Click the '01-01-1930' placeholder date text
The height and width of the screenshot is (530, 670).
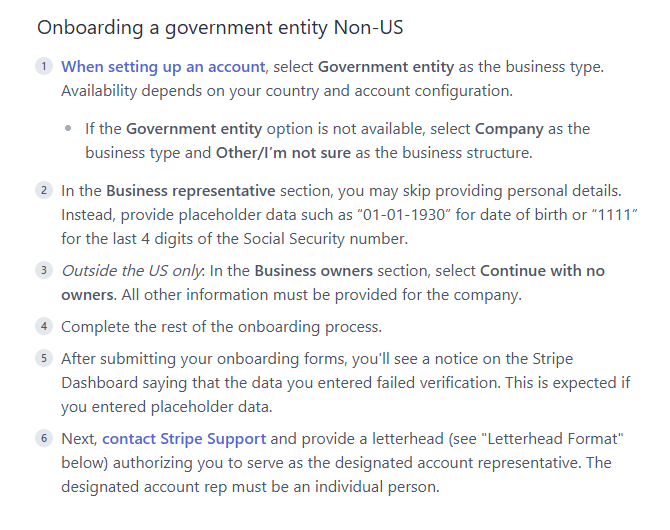[404, 215]
